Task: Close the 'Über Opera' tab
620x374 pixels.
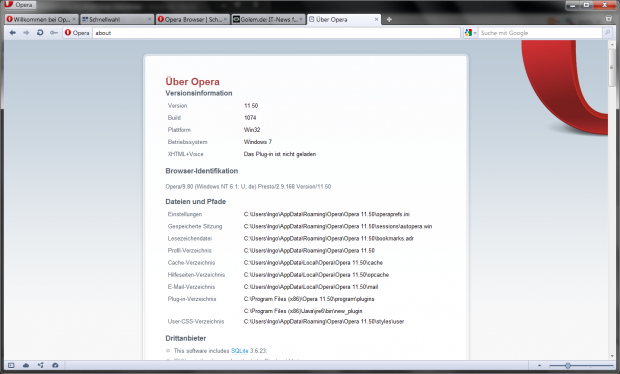Action: 376,19
